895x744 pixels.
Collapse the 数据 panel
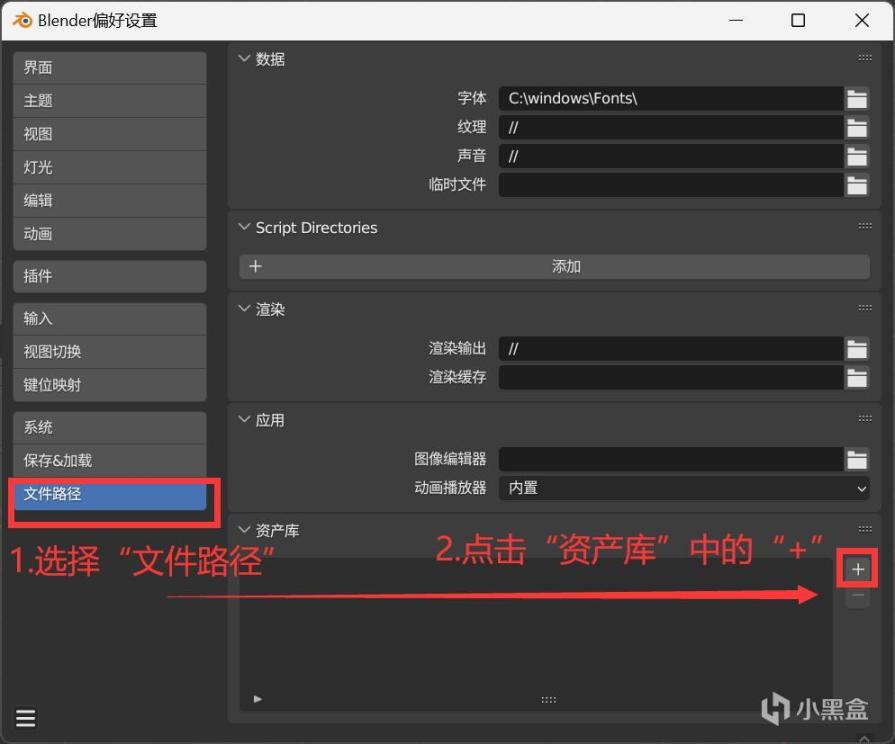(x=244, y=58)
